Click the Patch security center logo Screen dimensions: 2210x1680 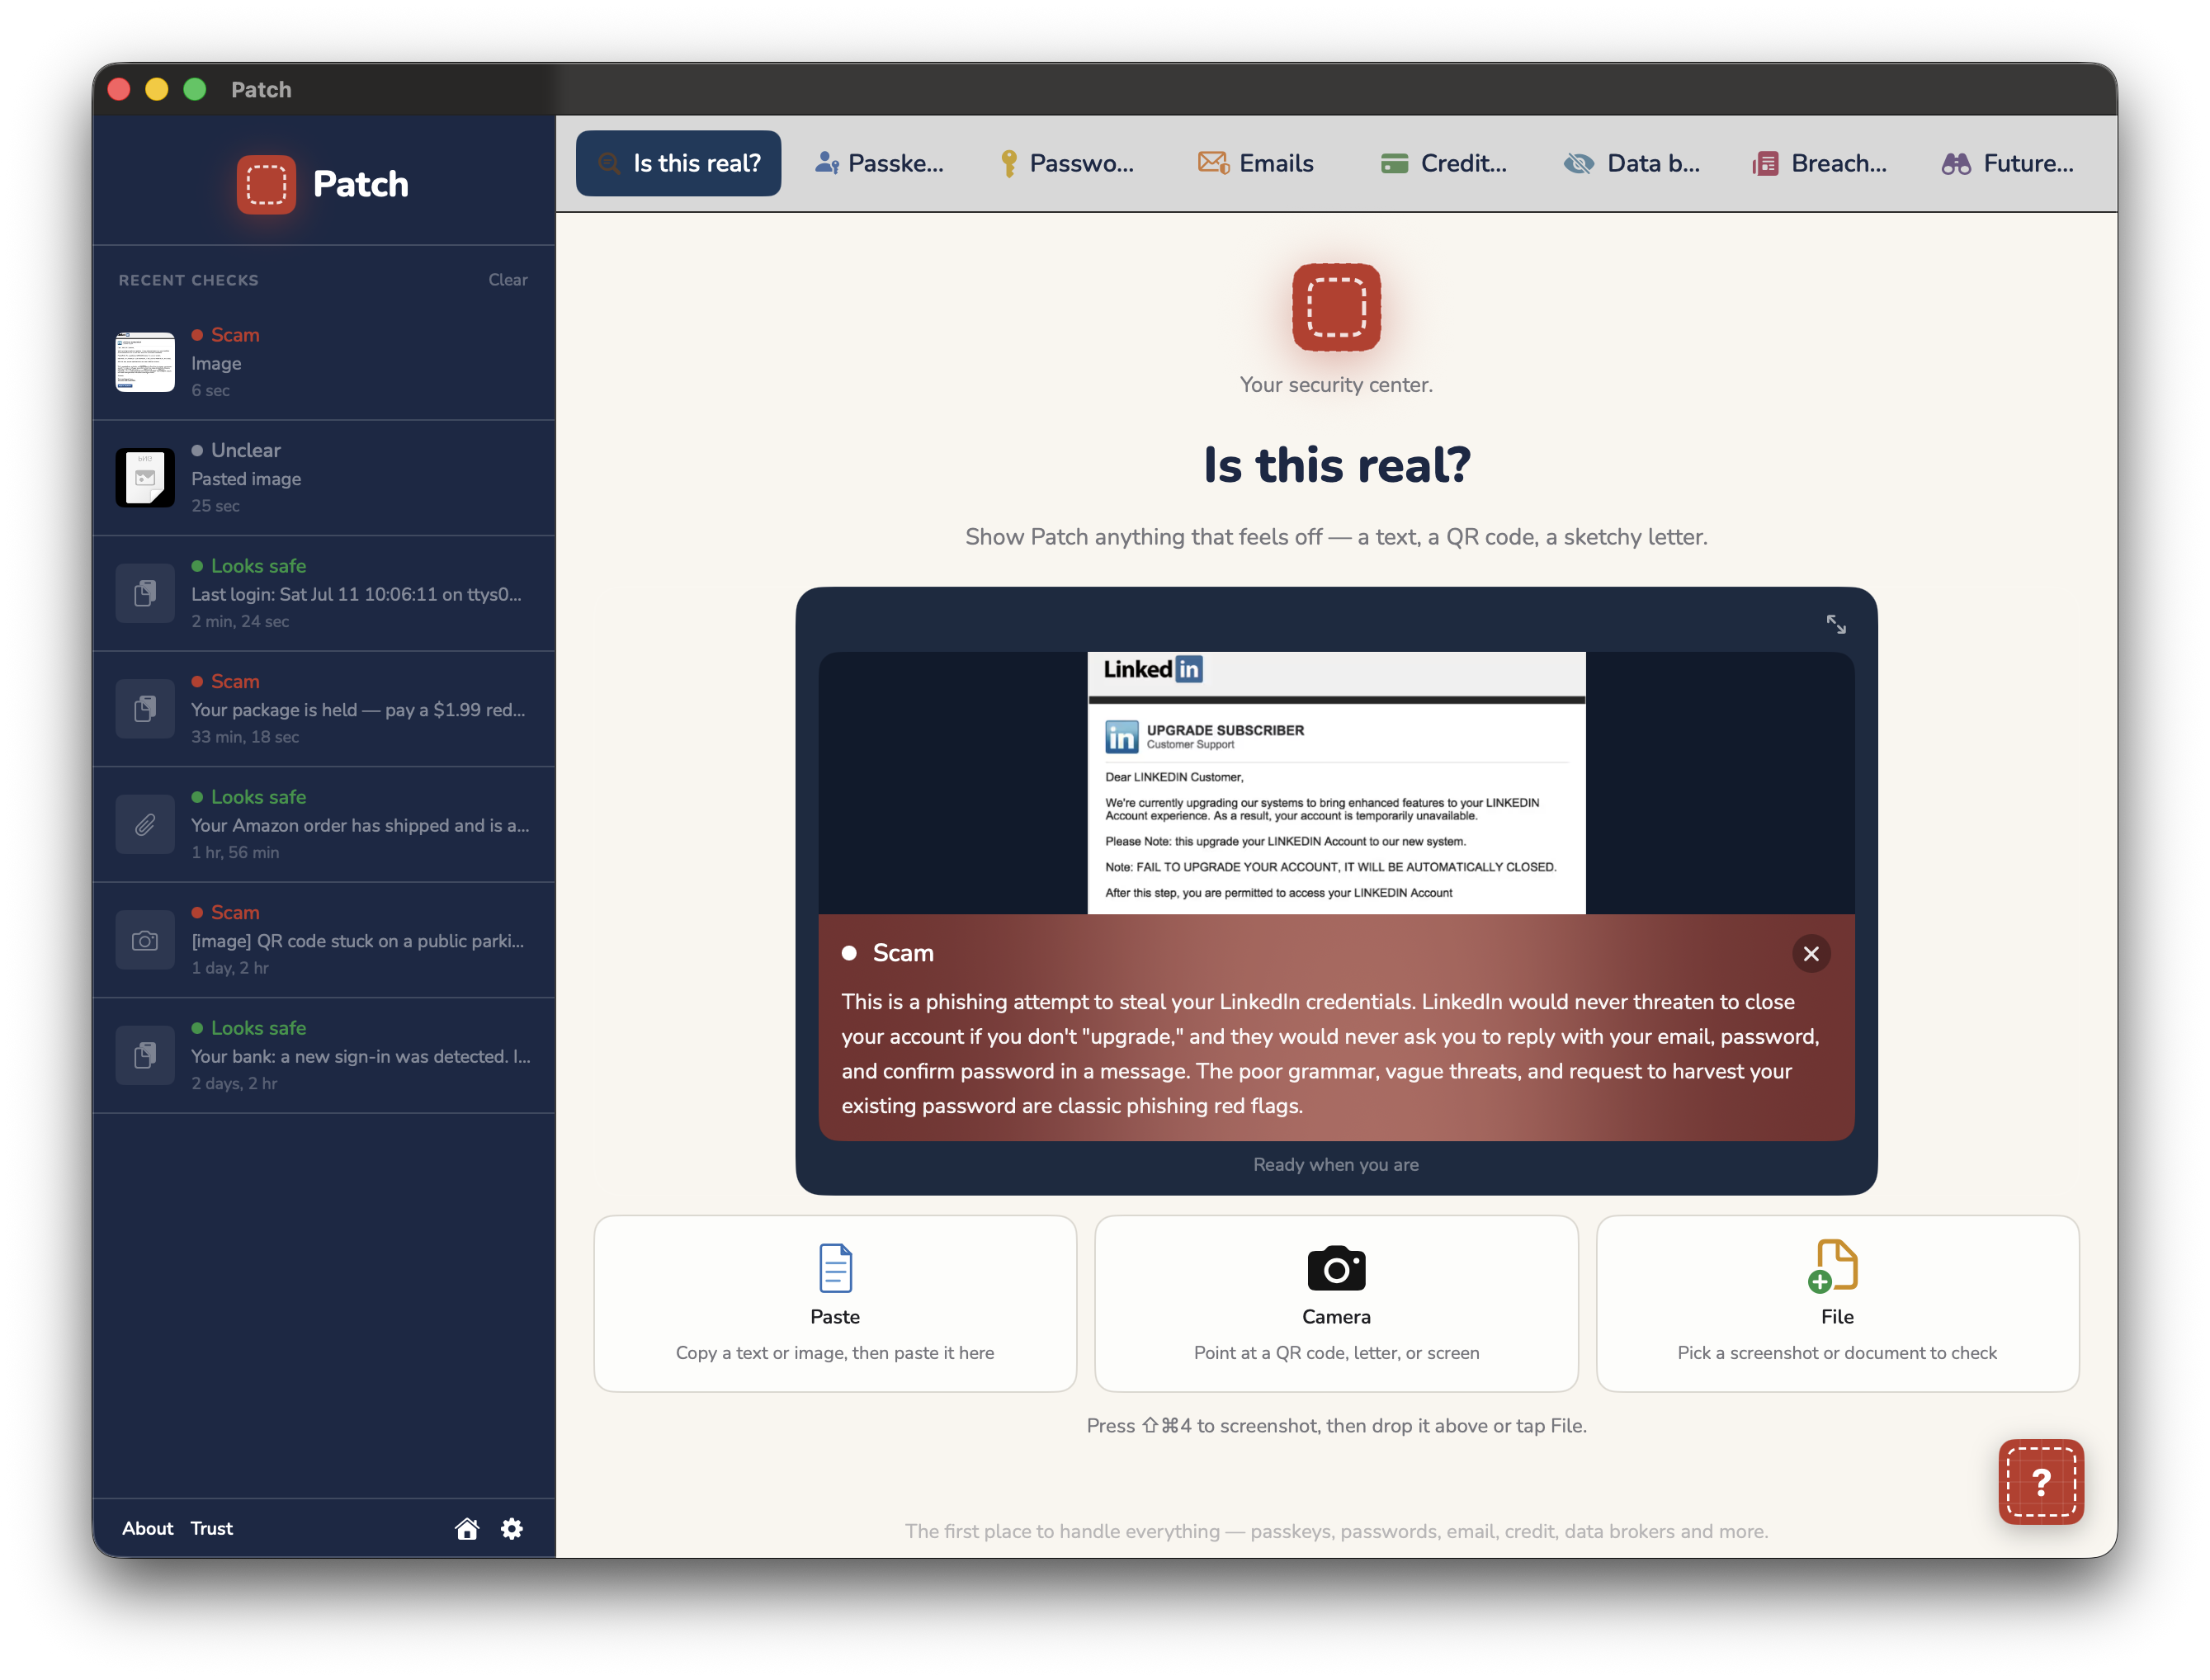click(x=1335, y=307)
